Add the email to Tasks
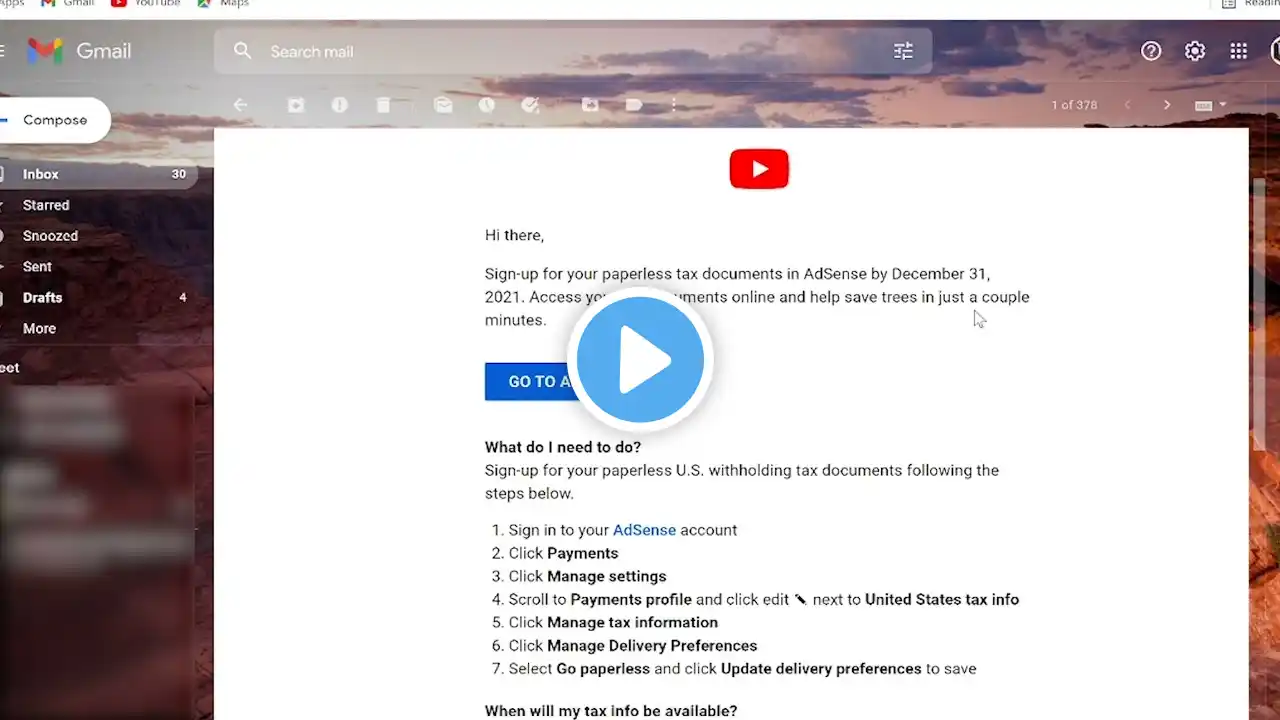The image size is (1280, 720). pyautogui.click(x=530, y=105)
